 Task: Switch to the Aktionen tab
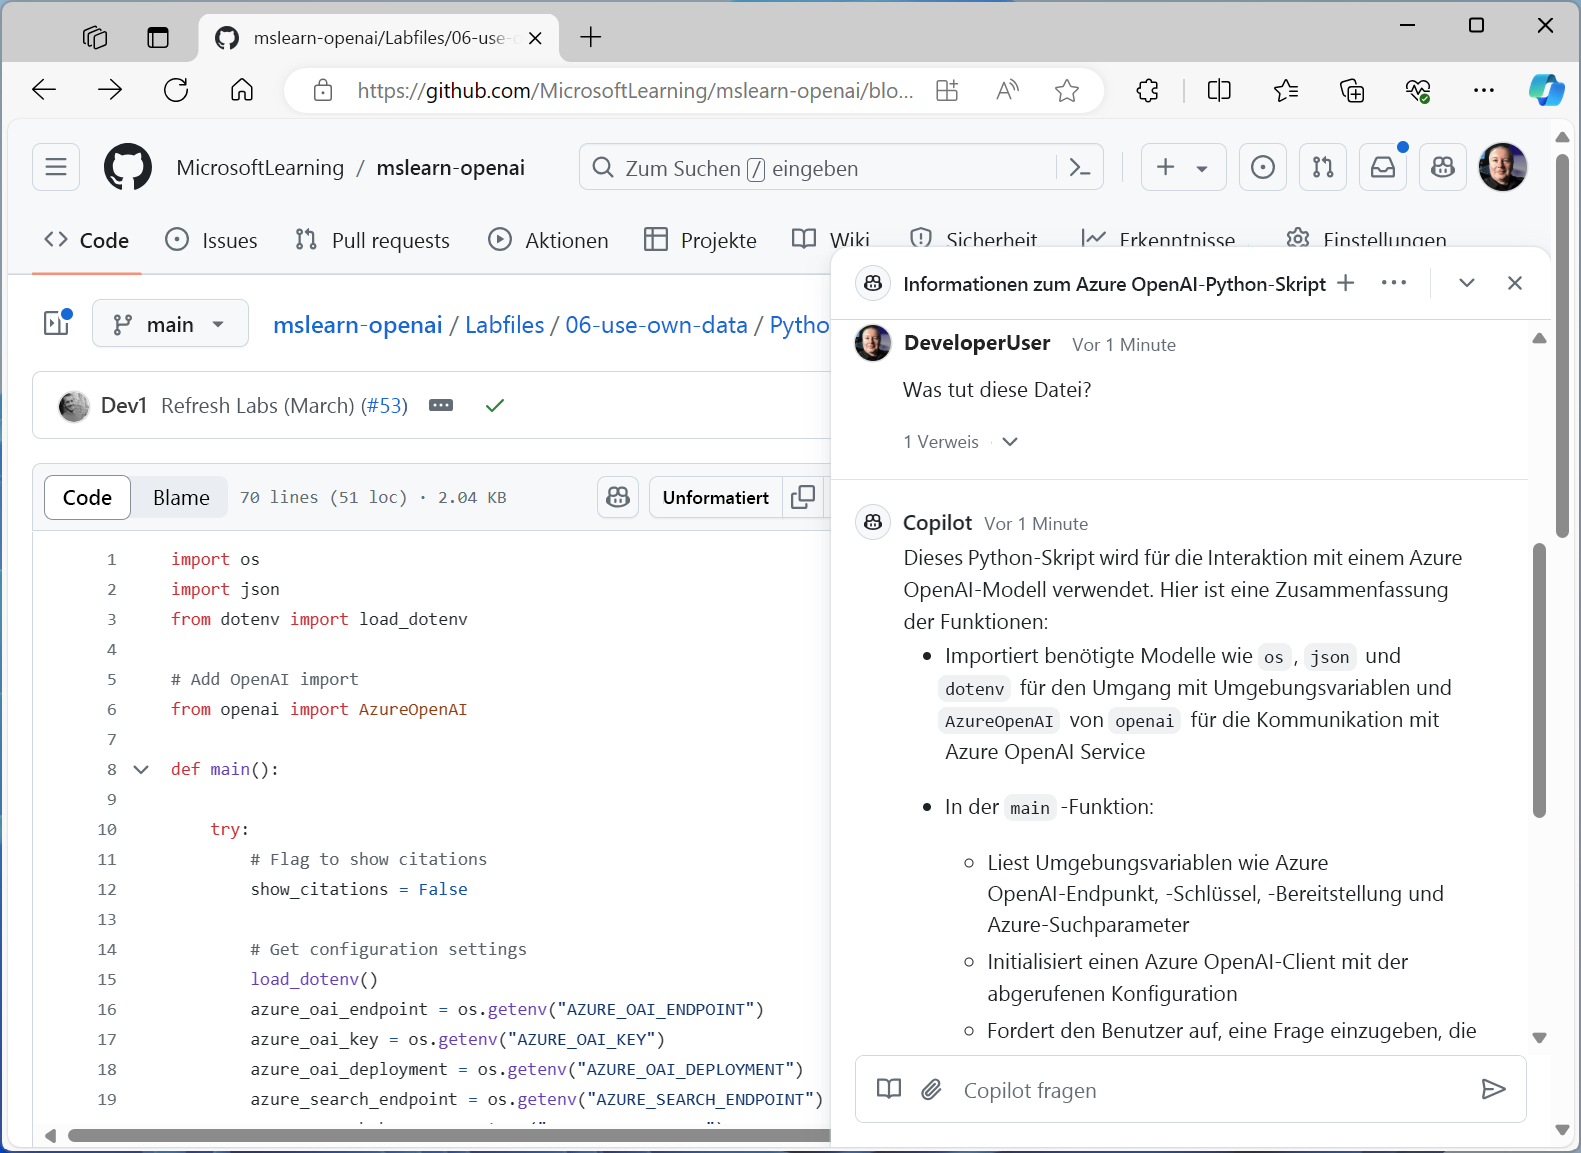point(548,240)
